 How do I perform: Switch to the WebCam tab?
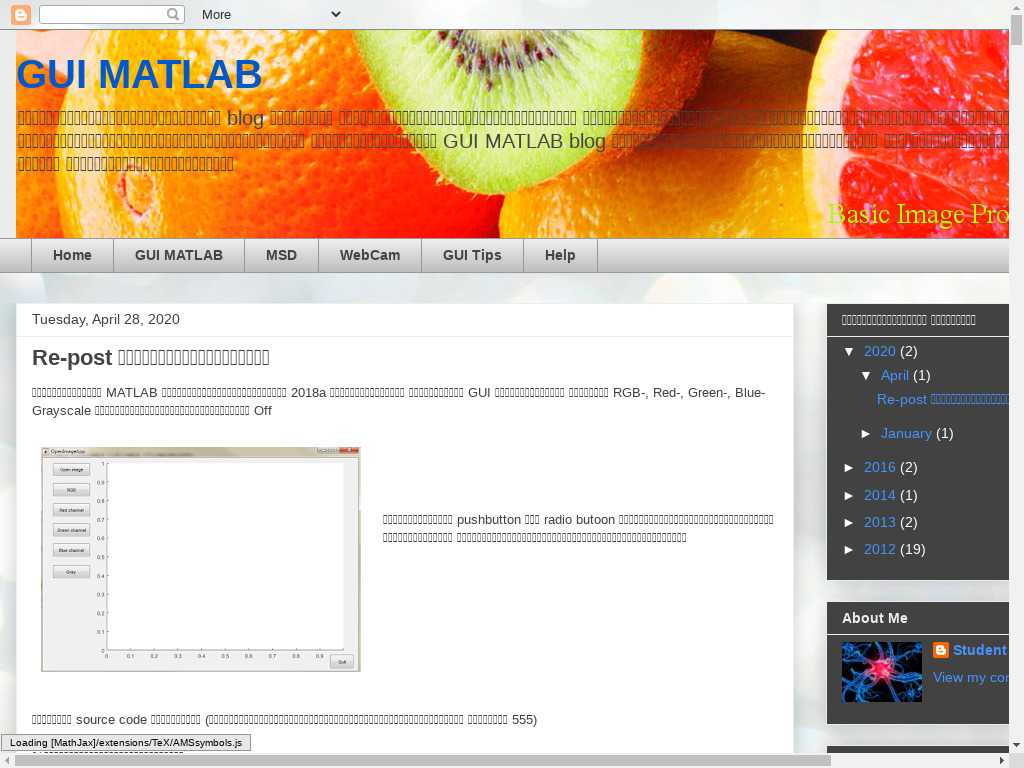pos(369,255)
